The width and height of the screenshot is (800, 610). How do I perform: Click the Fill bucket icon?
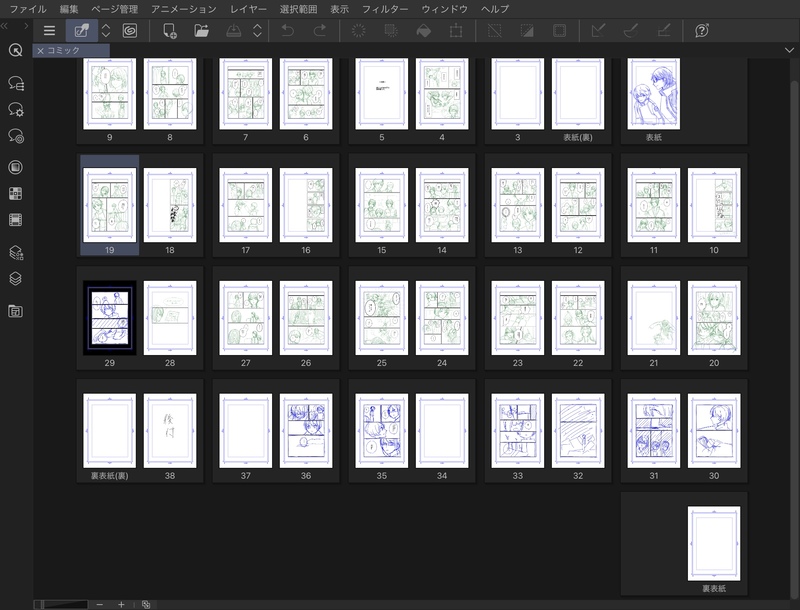tap(423, 31)
